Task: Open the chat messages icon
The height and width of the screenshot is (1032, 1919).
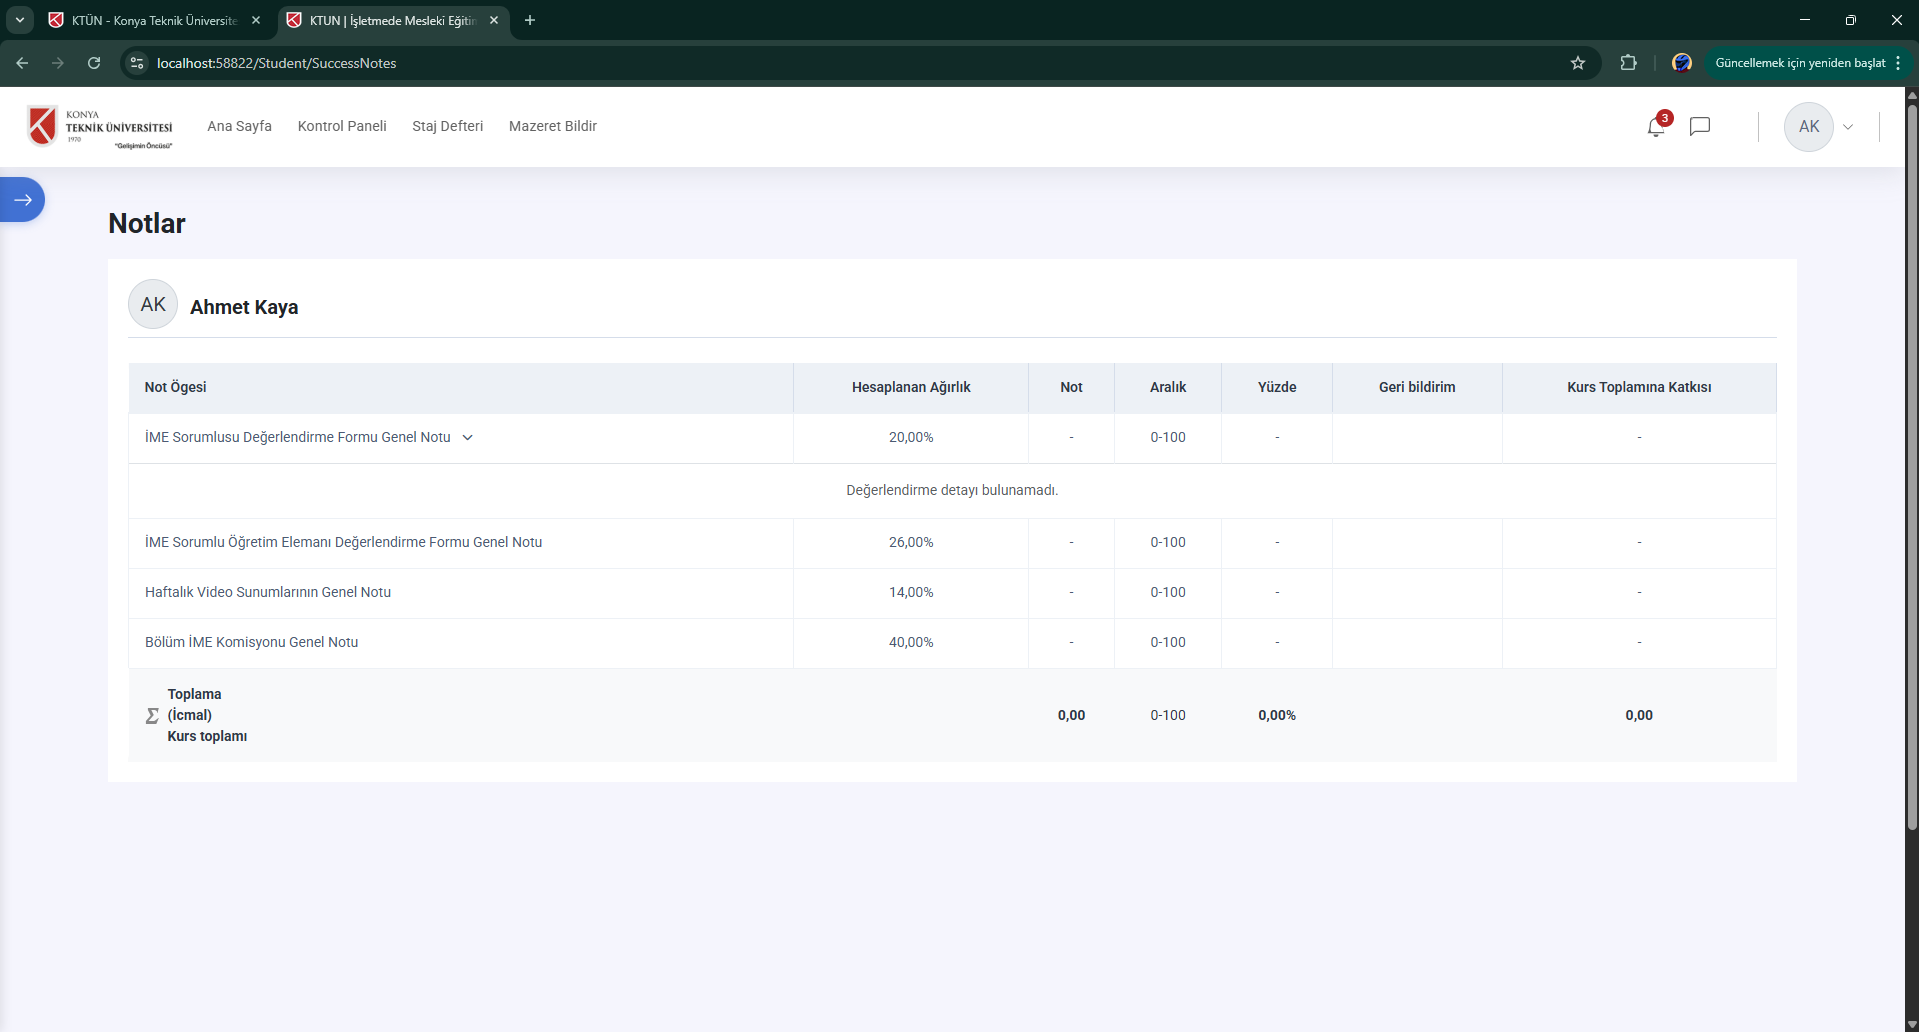Action: (x=1699, y=127)
